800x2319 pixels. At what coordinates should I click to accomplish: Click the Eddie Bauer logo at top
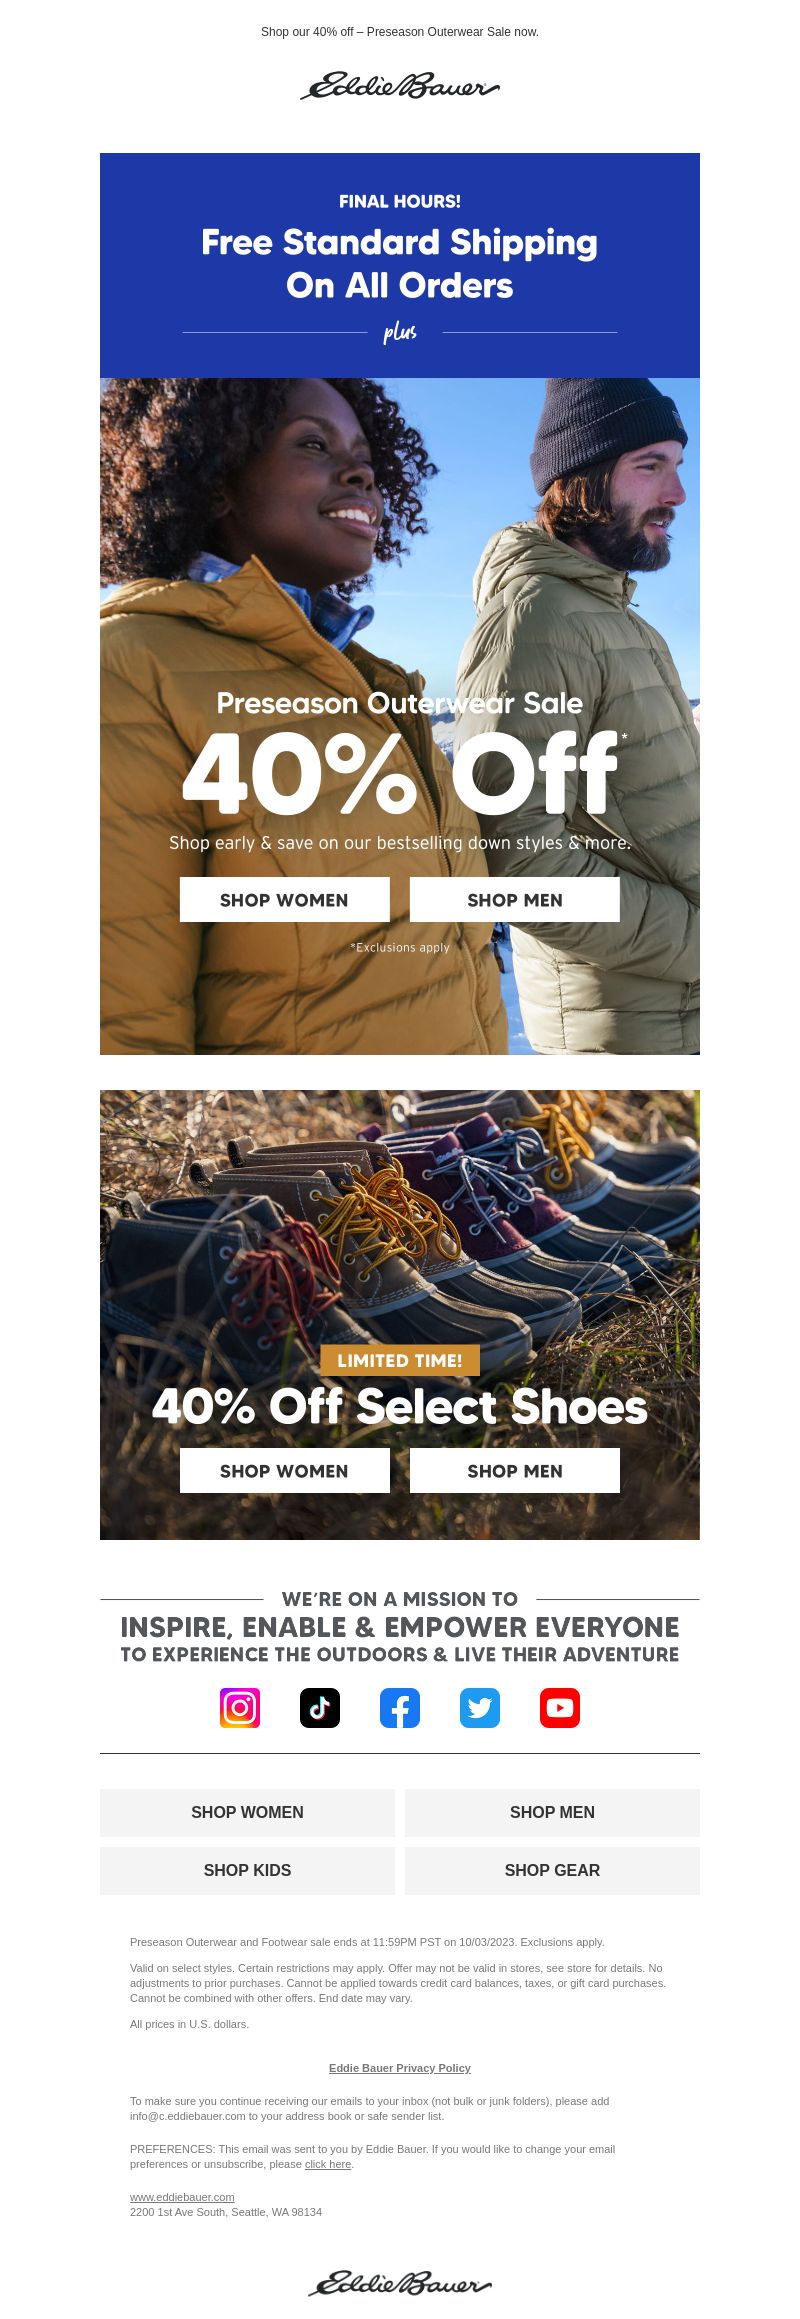tap(400, 86)
